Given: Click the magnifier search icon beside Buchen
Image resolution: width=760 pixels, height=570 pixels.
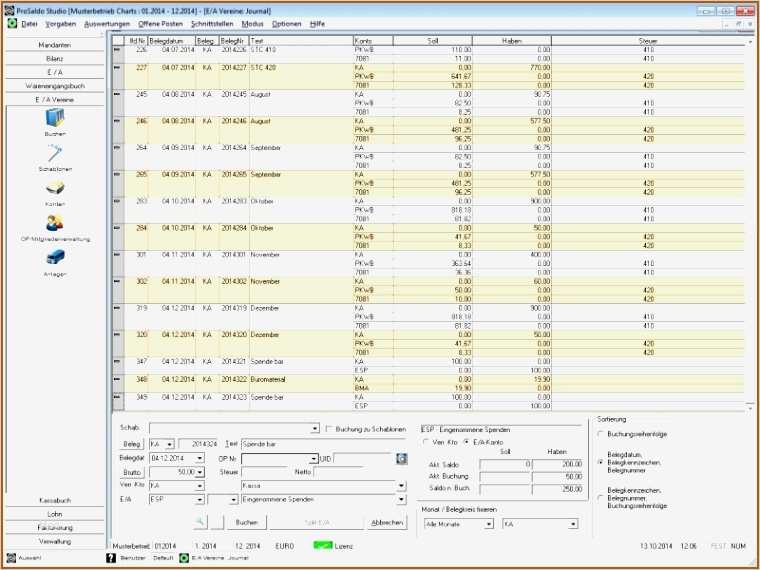Looking at the screenshot, I should [x=201, y=522].
